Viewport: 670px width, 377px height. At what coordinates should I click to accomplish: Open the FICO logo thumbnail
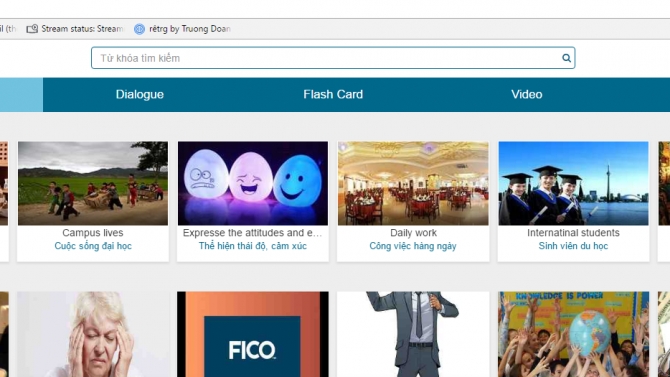click(x=253, y=334)
